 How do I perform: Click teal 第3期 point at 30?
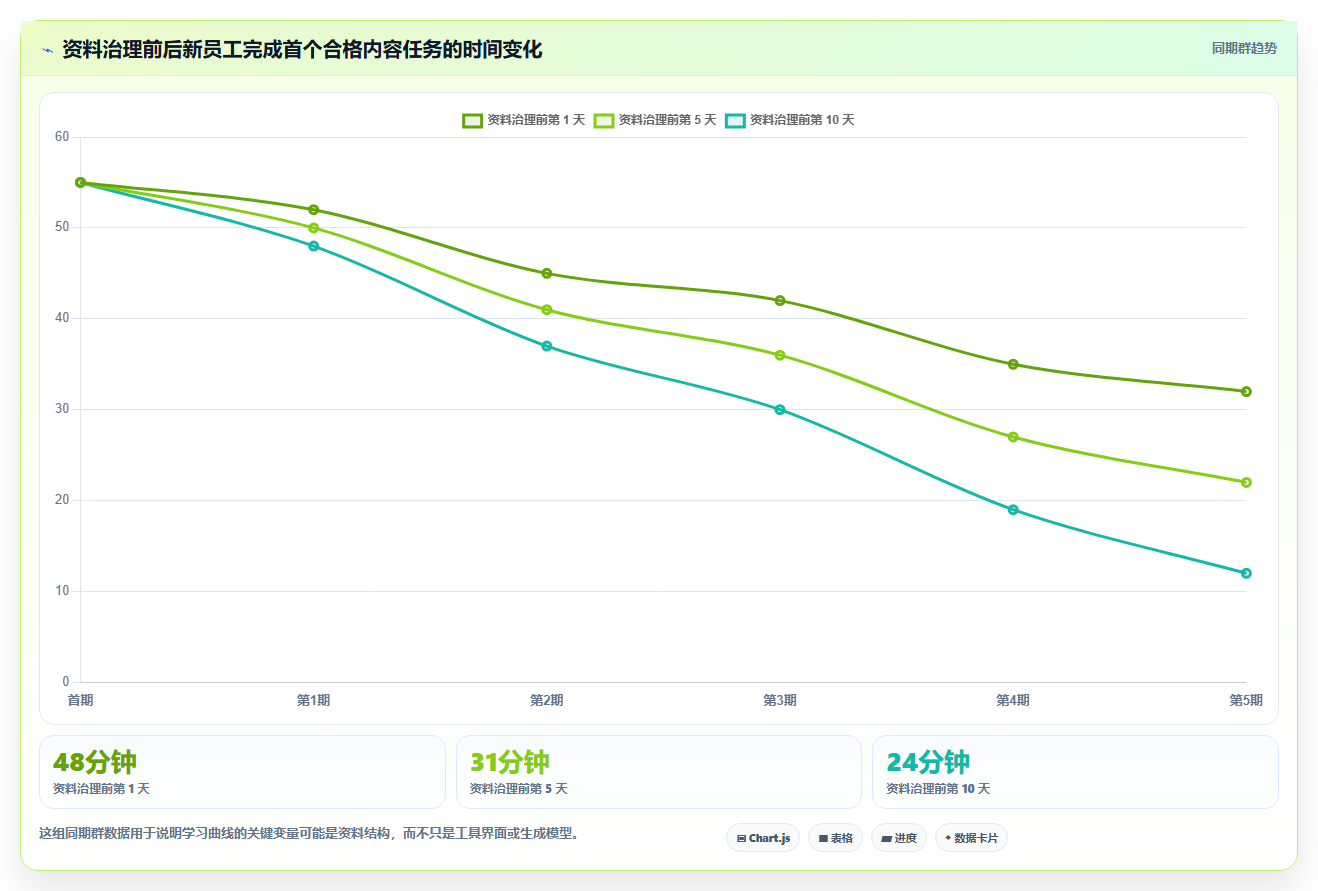[780, 410]
